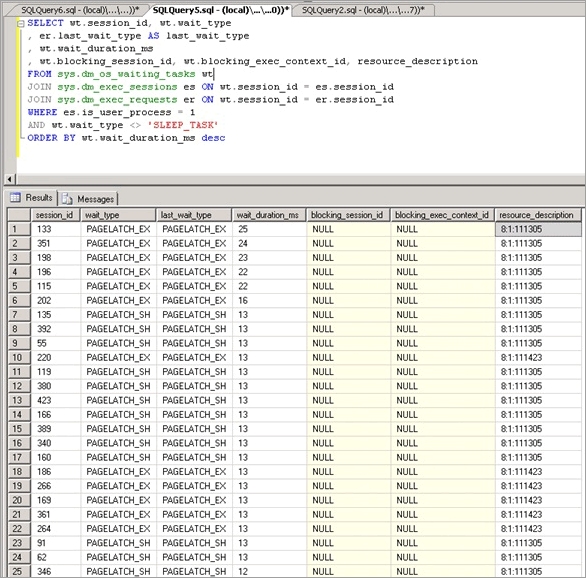Click the blocking_session_id column header
The height and width of the screenshot is (578, 586).
(x=348, y=215)
